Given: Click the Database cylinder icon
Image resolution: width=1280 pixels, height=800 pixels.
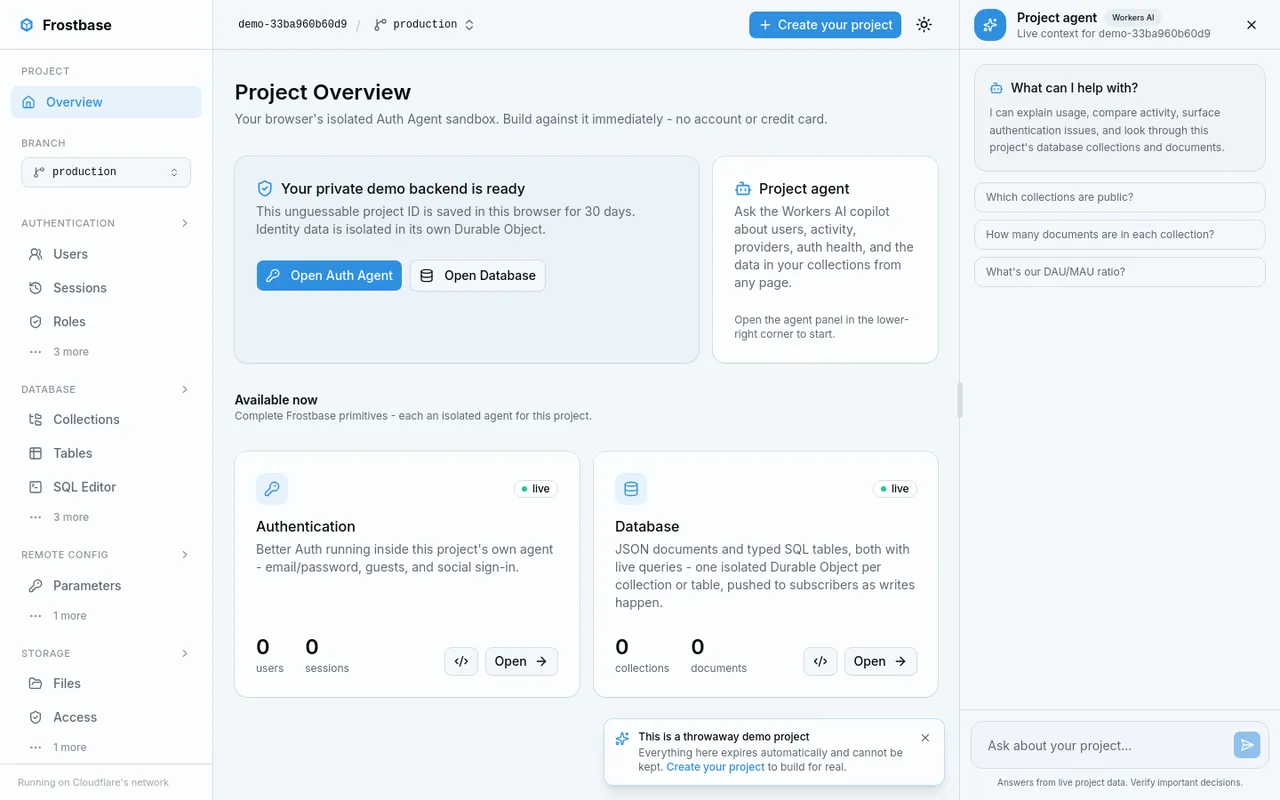Looking at the screenshot, I should point(631,489).
